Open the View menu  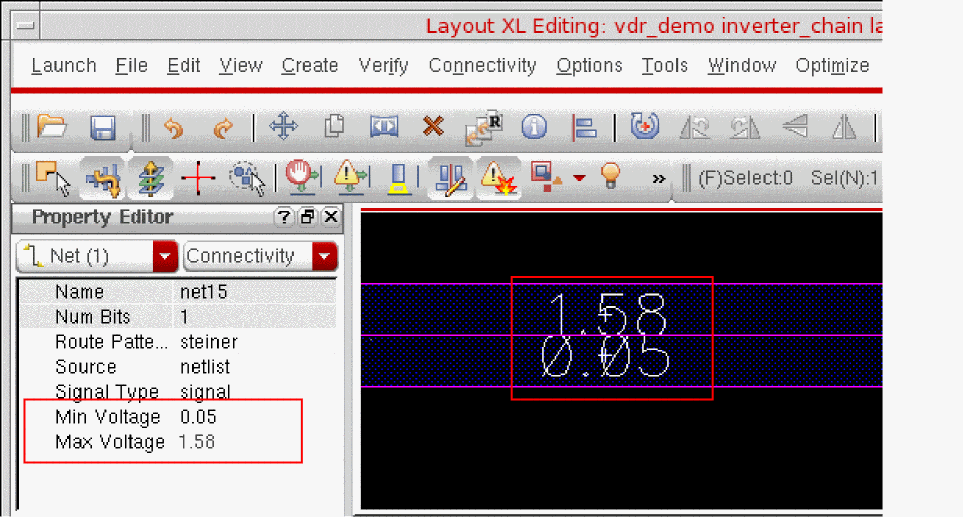coord(241,66)
